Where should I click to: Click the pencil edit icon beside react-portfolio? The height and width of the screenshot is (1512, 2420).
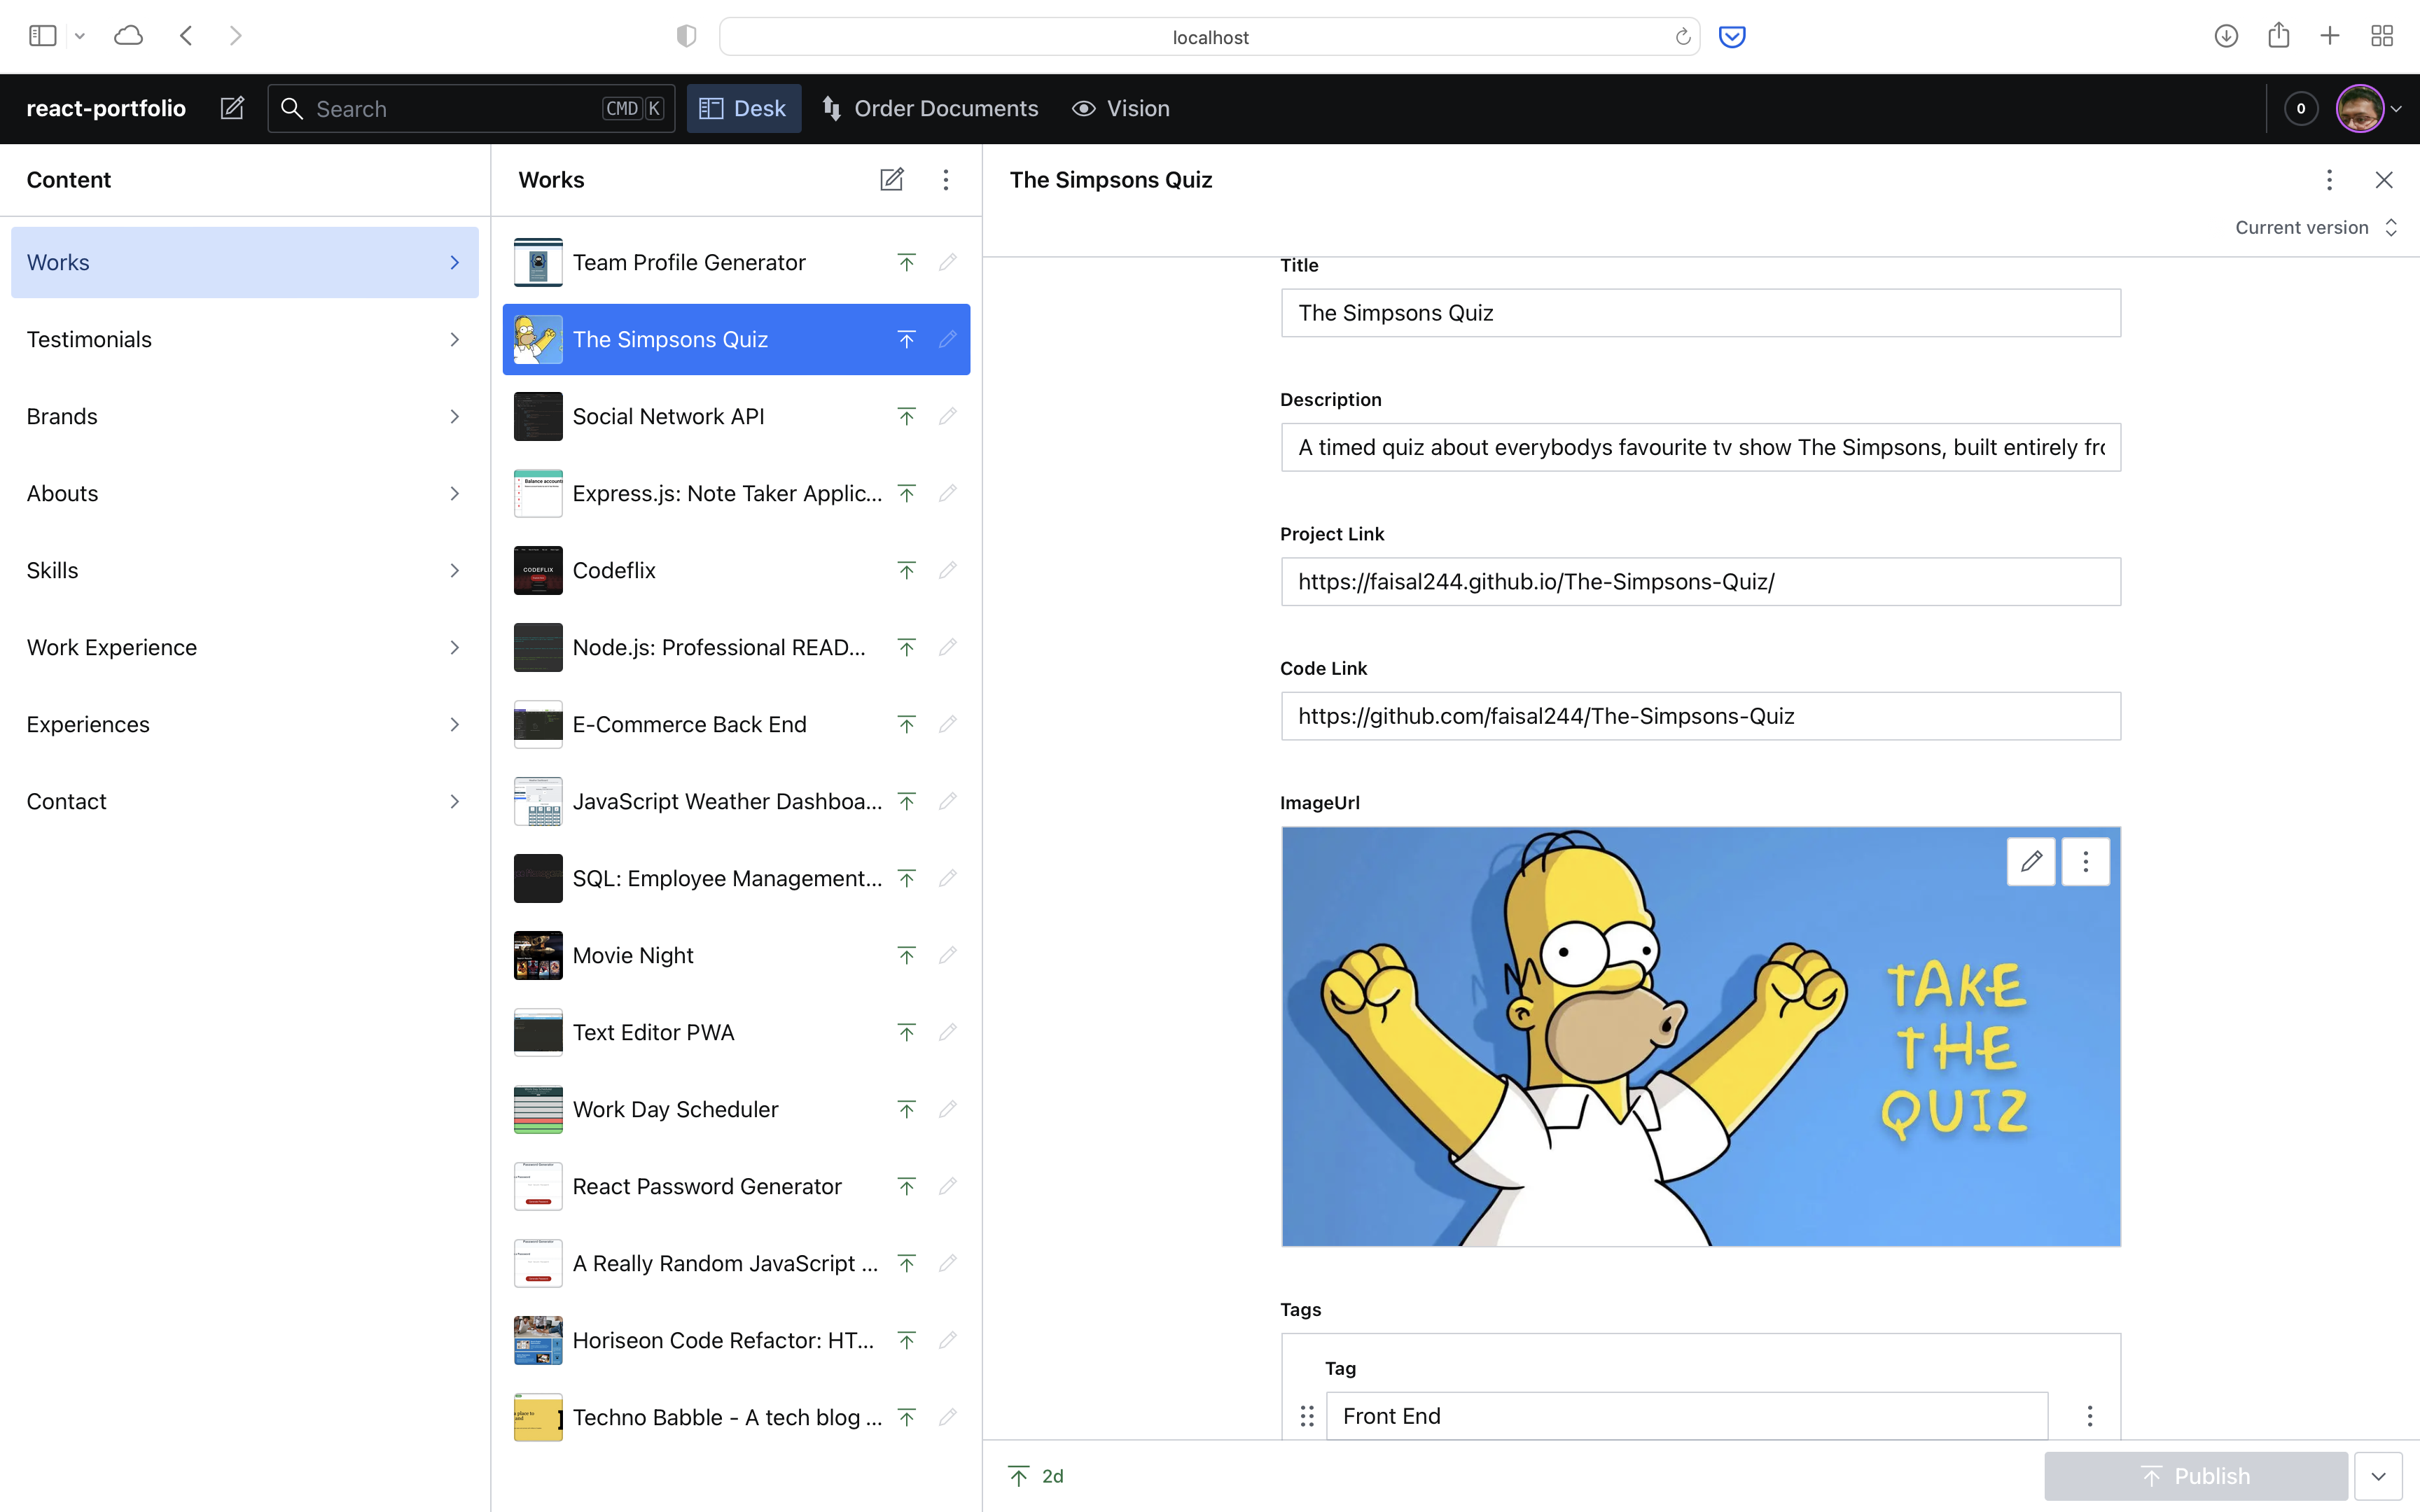point(232,108)
